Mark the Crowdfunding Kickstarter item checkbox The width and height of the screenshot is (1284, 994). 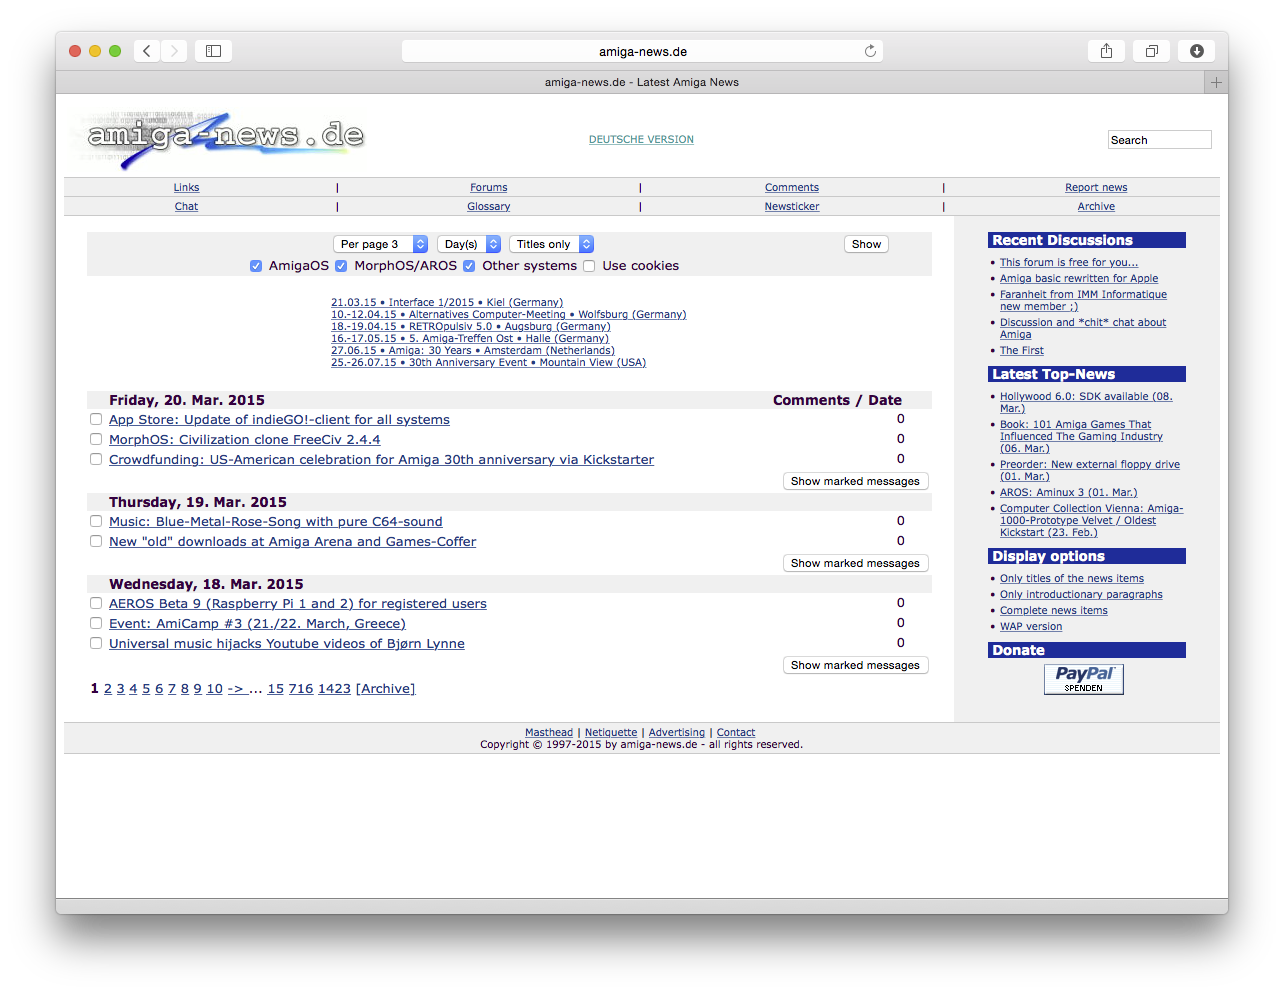[x=96, y=459]
